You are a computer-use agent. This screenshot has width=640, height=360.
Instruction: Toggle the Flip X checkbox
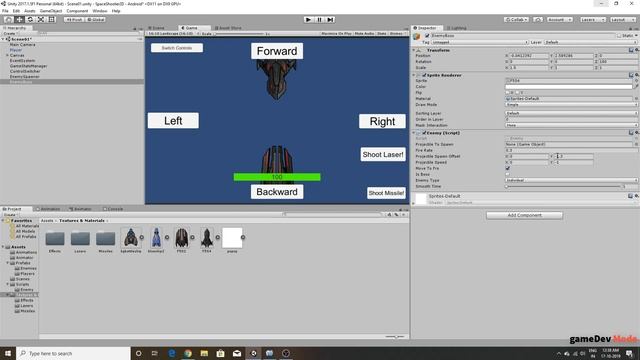508,93
